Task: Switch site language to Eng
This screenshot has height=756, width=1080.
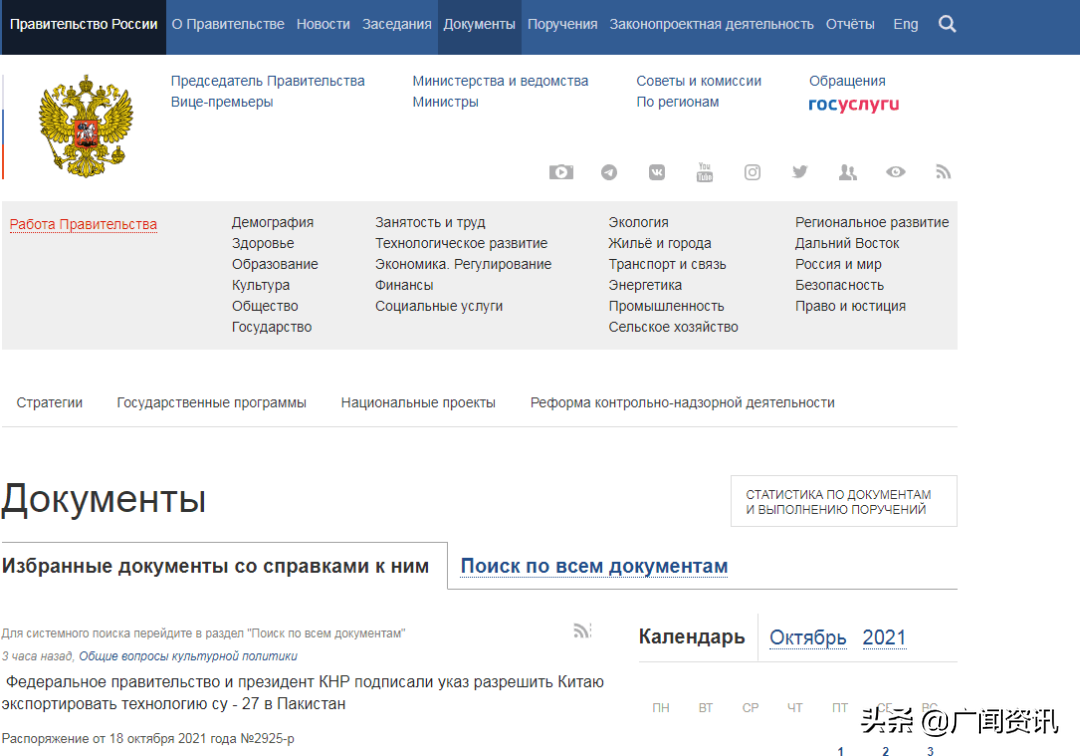Action: 905,24
